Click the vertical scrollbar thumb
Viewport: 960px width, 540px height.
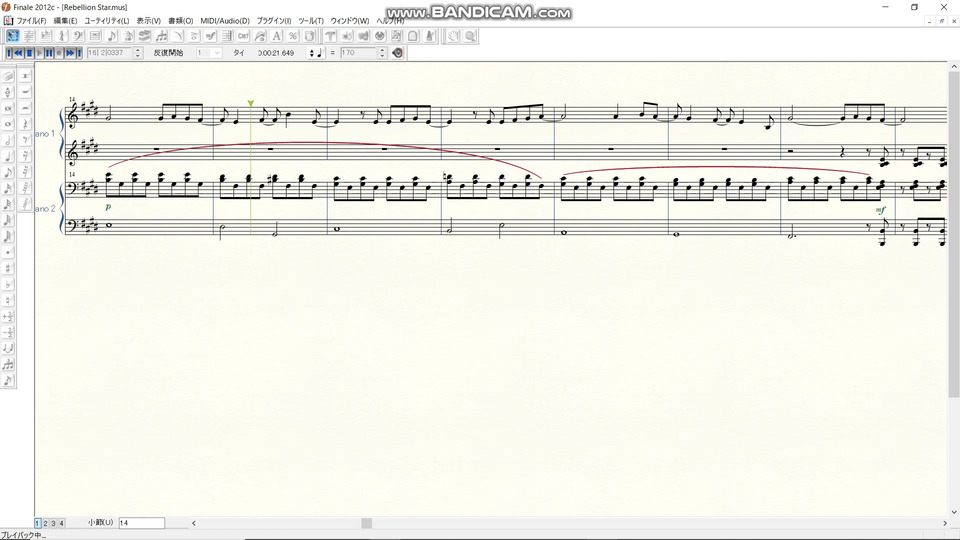click(x=954, y=234)
